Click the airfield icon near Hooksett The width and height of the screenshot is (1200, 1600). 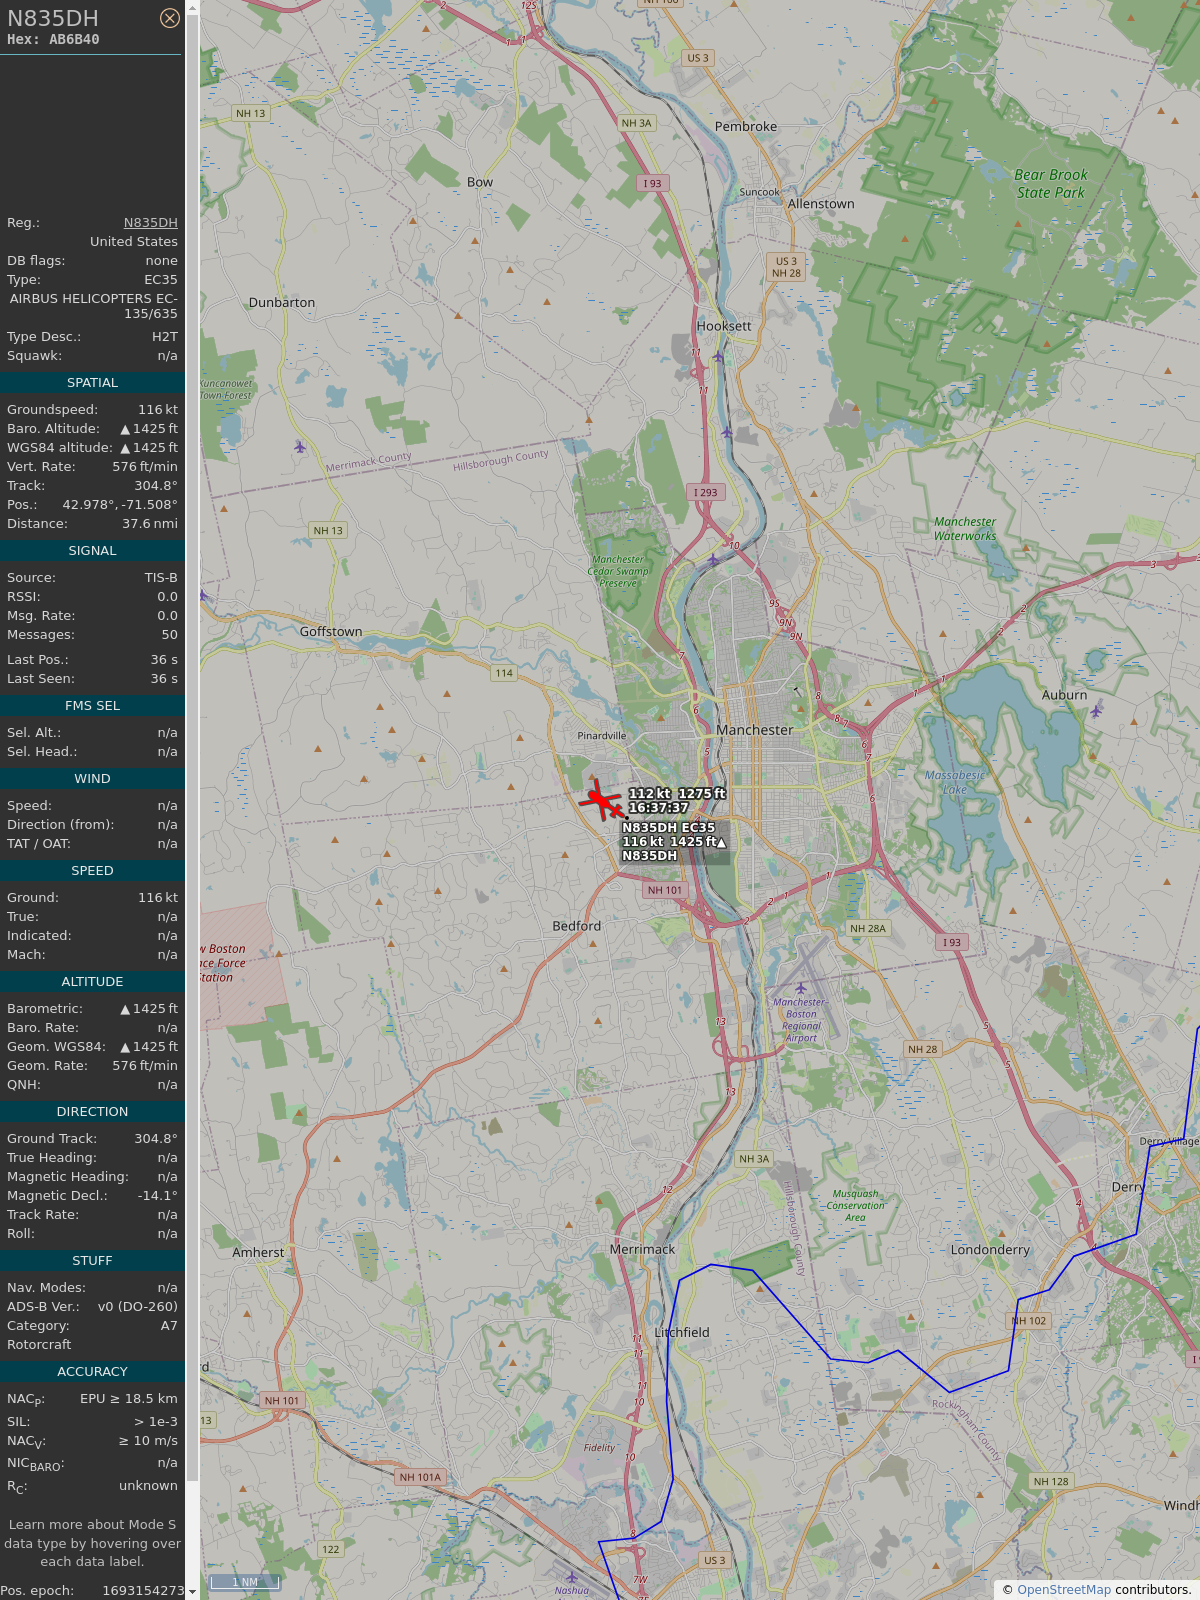click(717, 357)
